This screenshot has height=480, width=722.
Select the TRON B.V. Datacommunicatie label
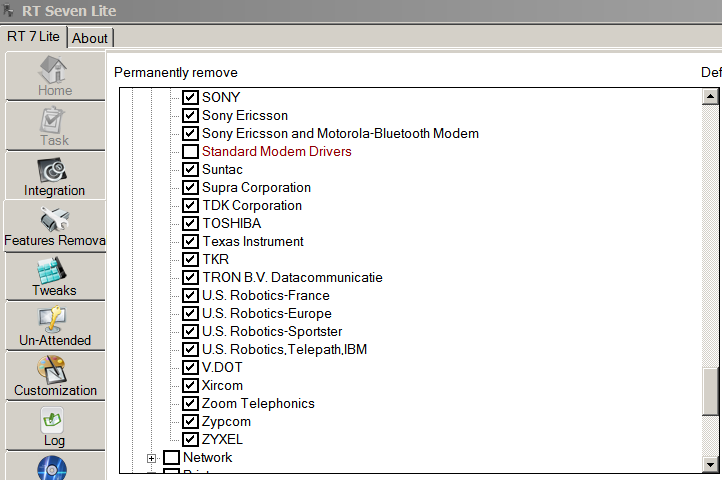(292, 277)
